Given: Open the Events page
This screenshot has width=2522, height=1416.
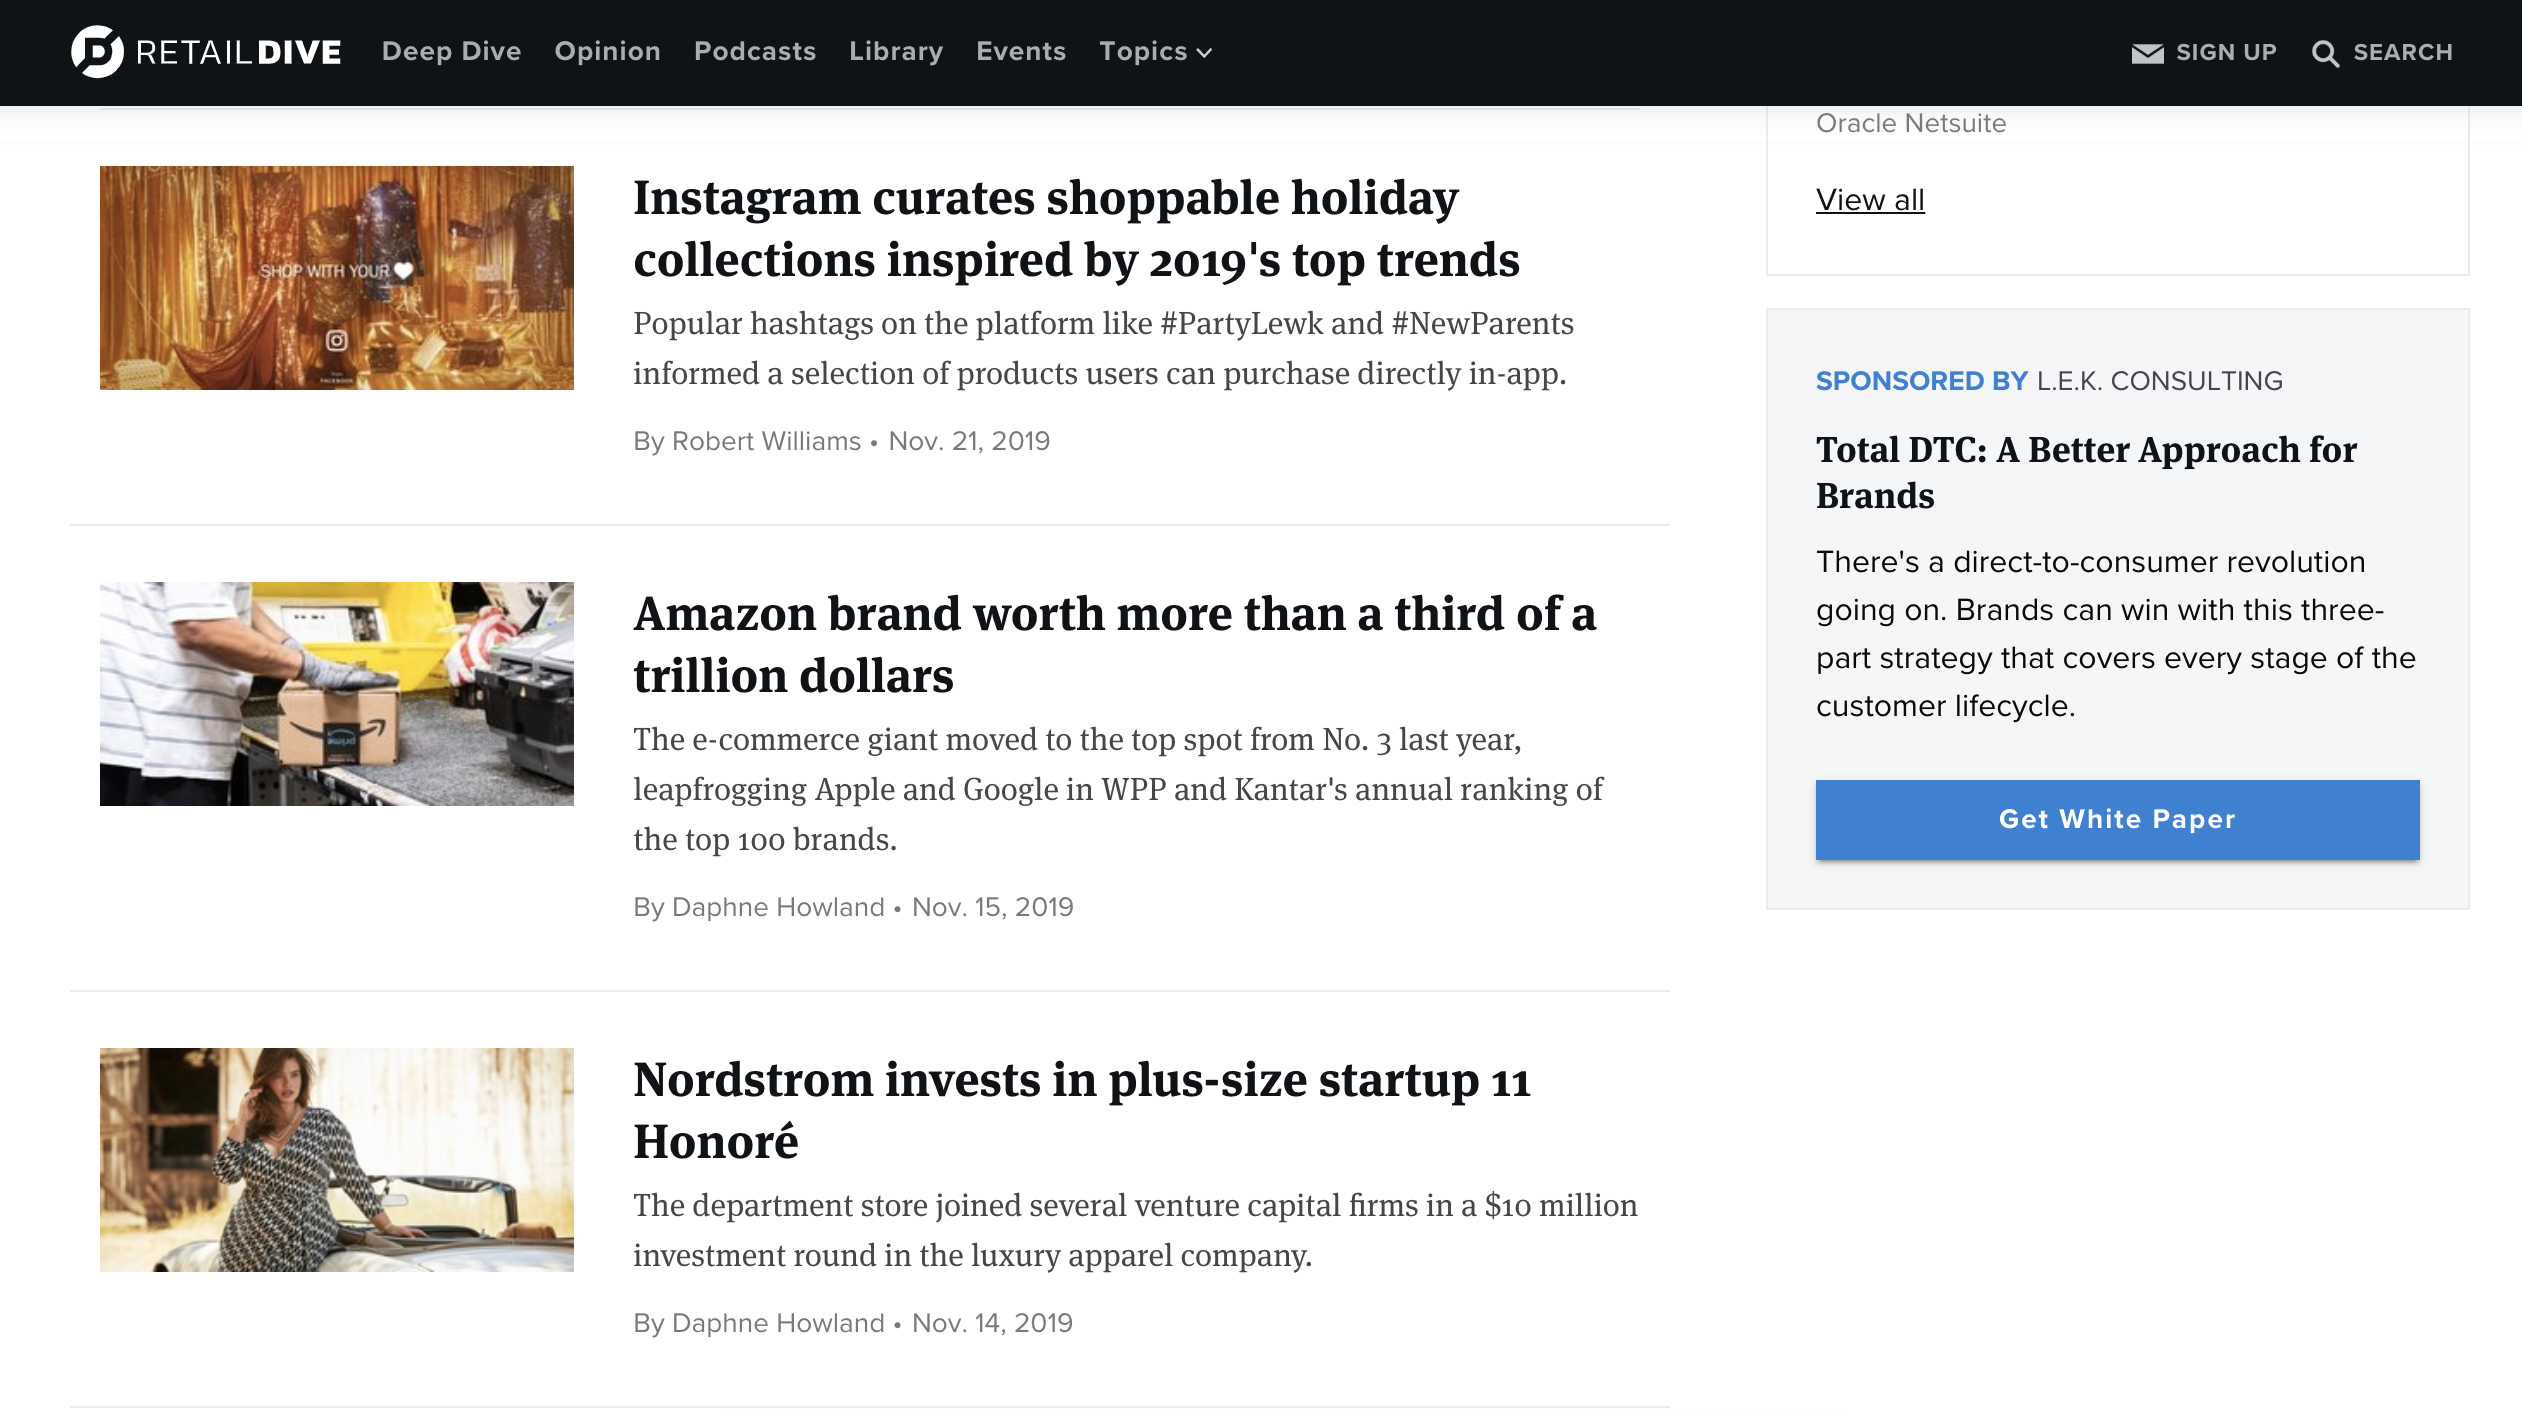Looking at the screenshot, I should [x=1021, y=51].
